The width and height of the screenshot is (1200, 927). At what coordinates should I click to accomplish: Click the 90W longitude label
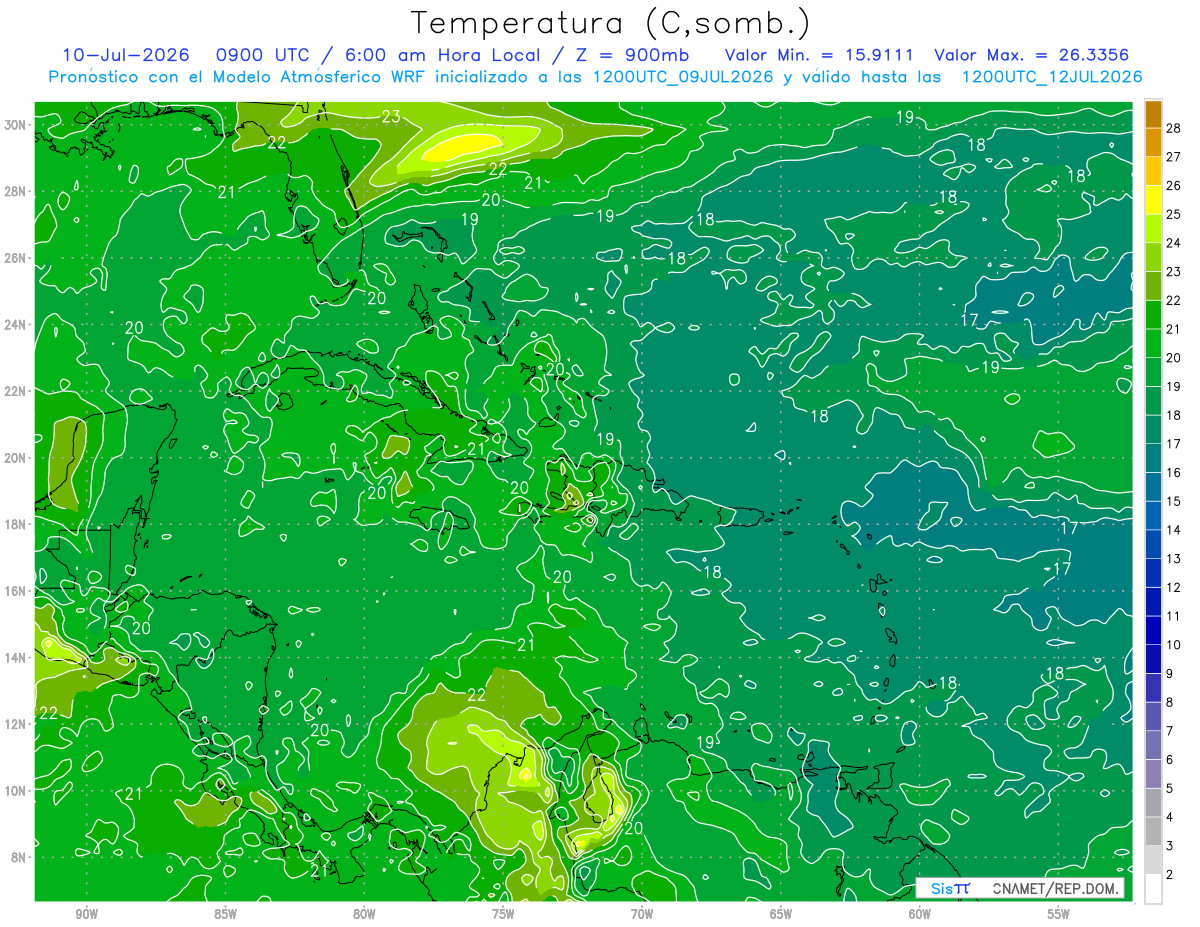87,914
